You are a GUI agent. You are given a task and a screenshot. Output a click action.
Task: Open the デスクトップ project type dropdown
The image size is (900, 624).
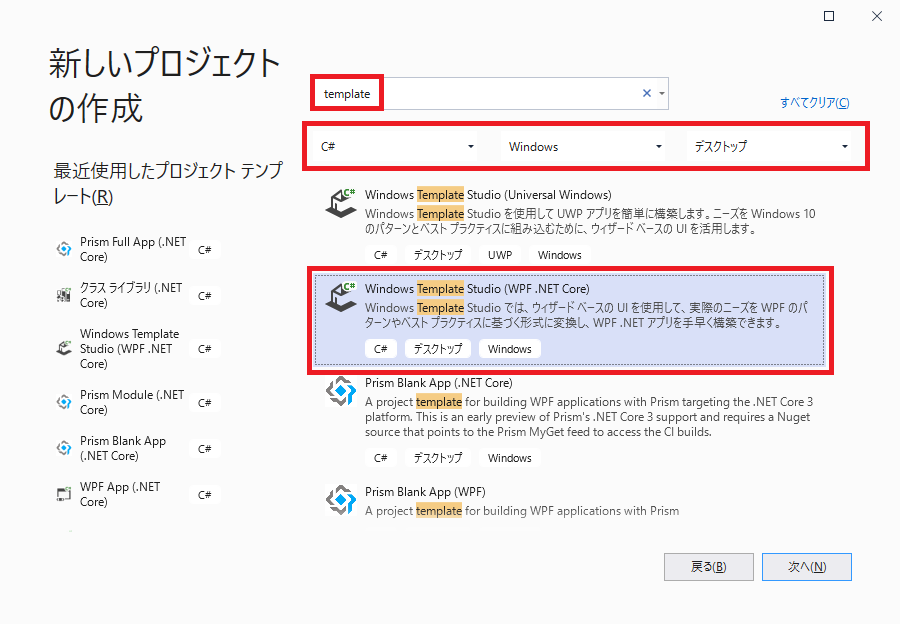point(770,146)
